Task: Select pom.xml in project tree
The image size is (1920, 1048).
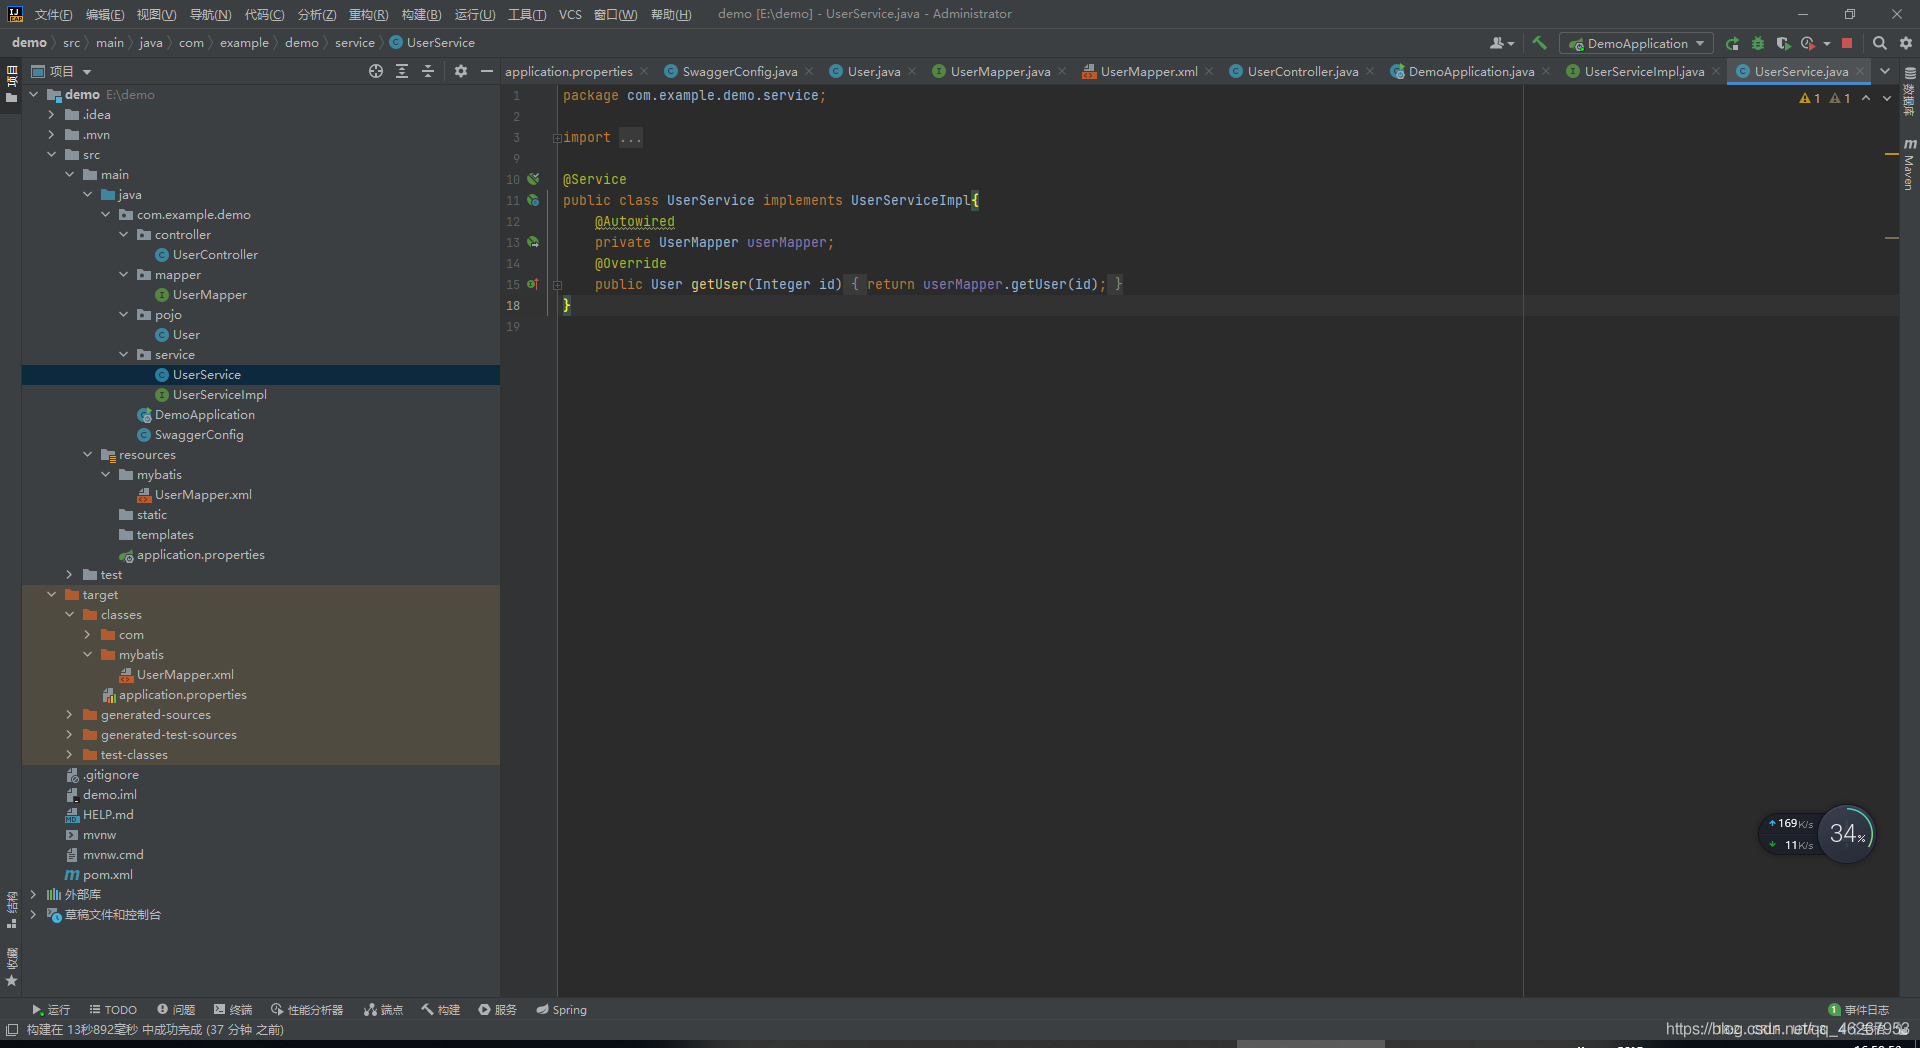Action: (x=107, y=875)
